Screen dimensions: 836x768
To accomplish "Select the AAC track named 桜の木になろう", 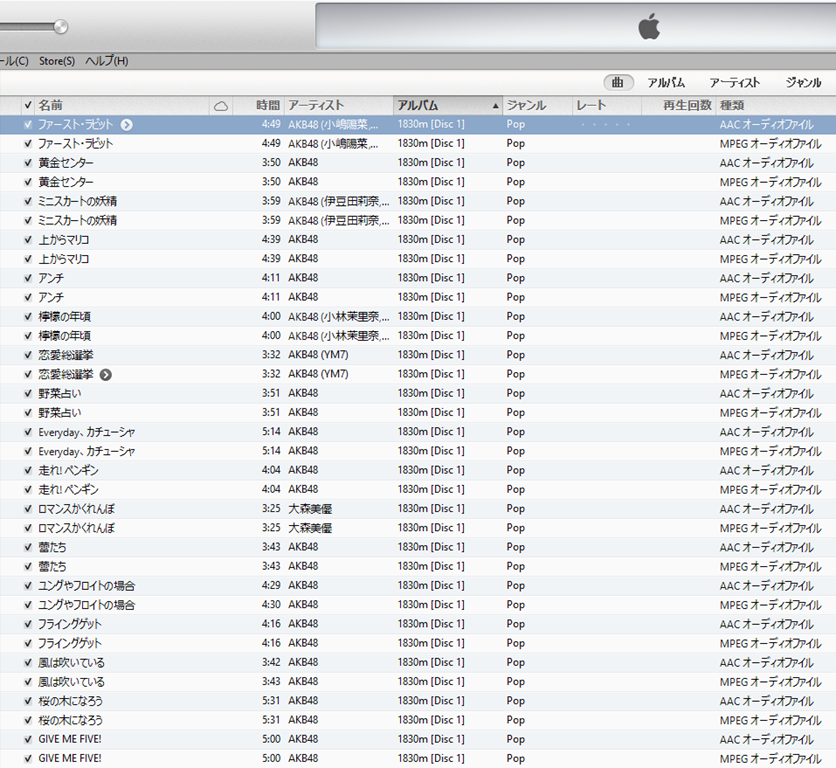I will [70, 701].
